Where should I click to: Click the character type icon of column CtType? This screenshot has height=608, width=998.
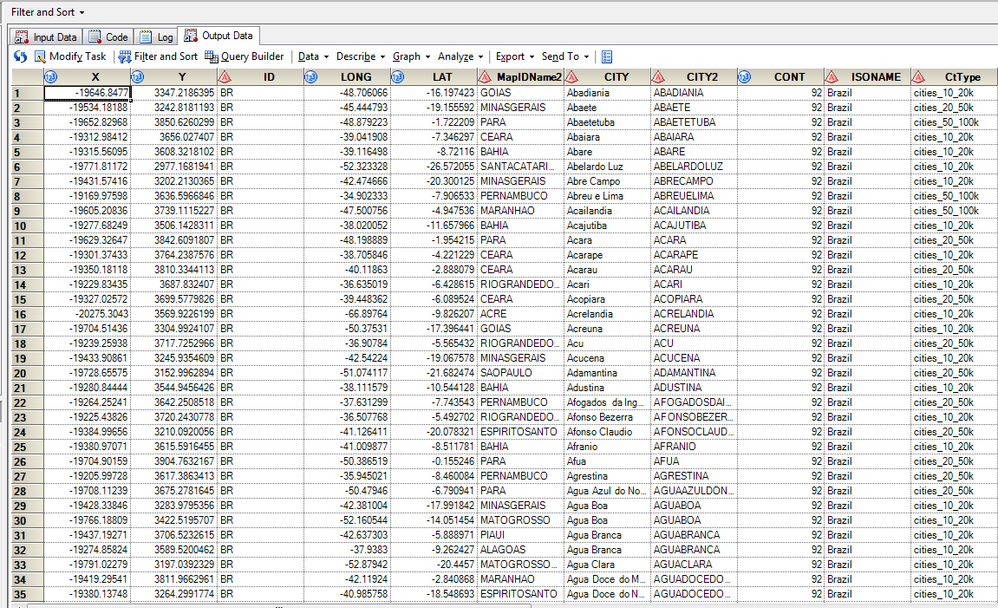[x=918, y=77]
